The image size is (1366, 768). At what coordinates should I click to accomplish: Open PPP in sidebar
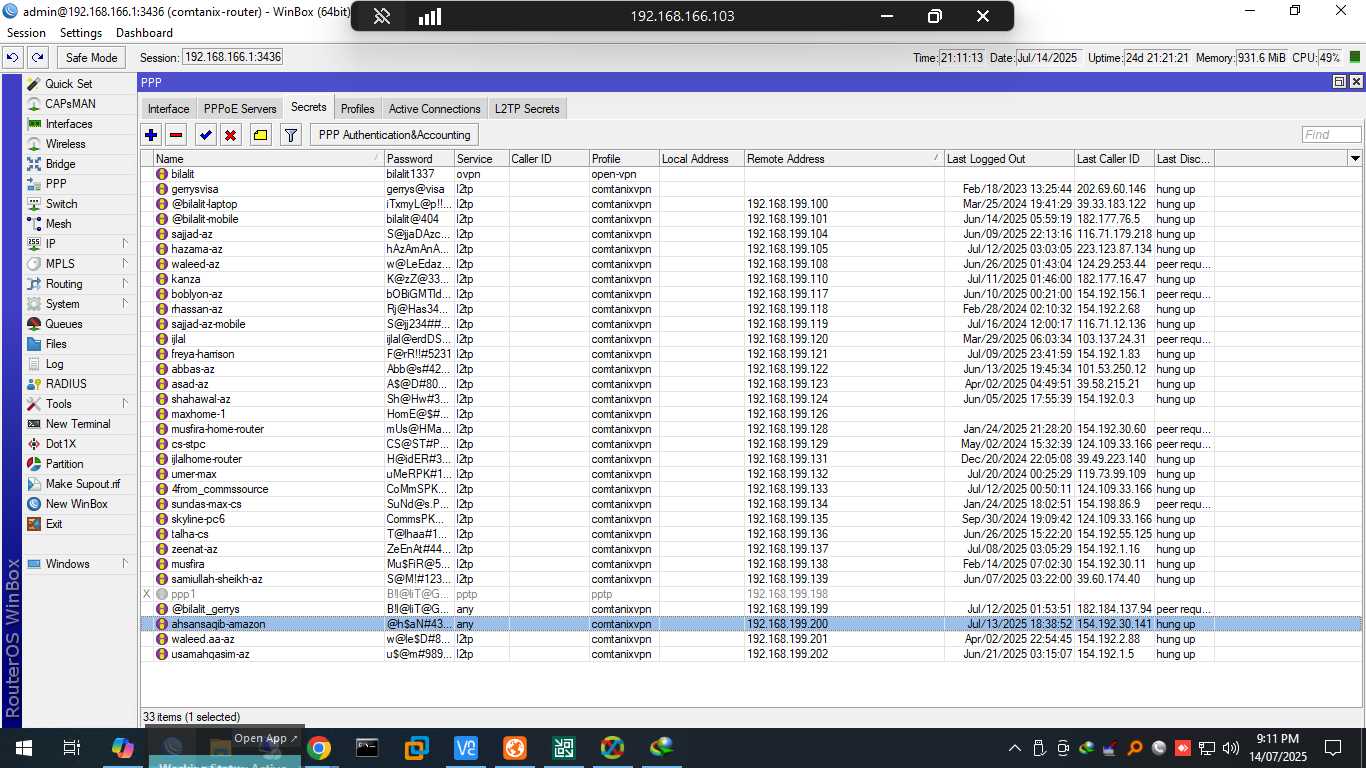56,184
